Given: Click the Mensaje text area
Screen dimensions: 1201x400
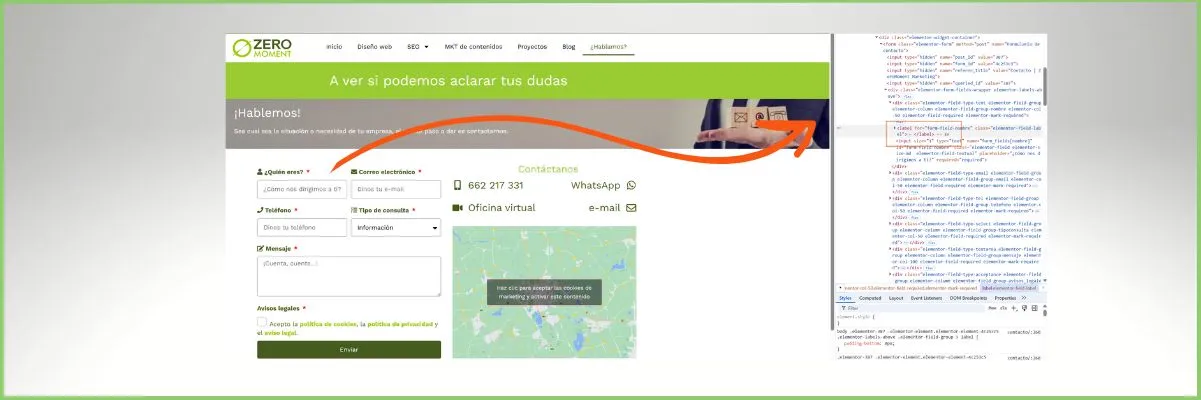Looking at the screenshot, I should point(348,276).
